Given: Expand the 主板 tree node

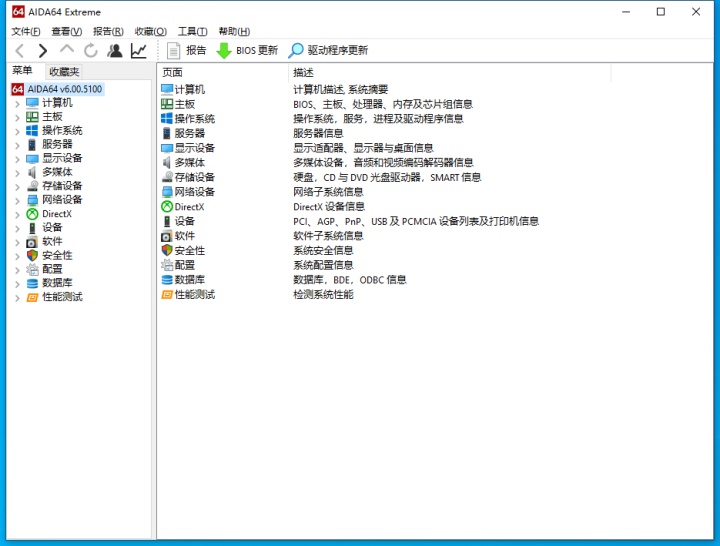Looking at the screenshot, I should point(17,117).
